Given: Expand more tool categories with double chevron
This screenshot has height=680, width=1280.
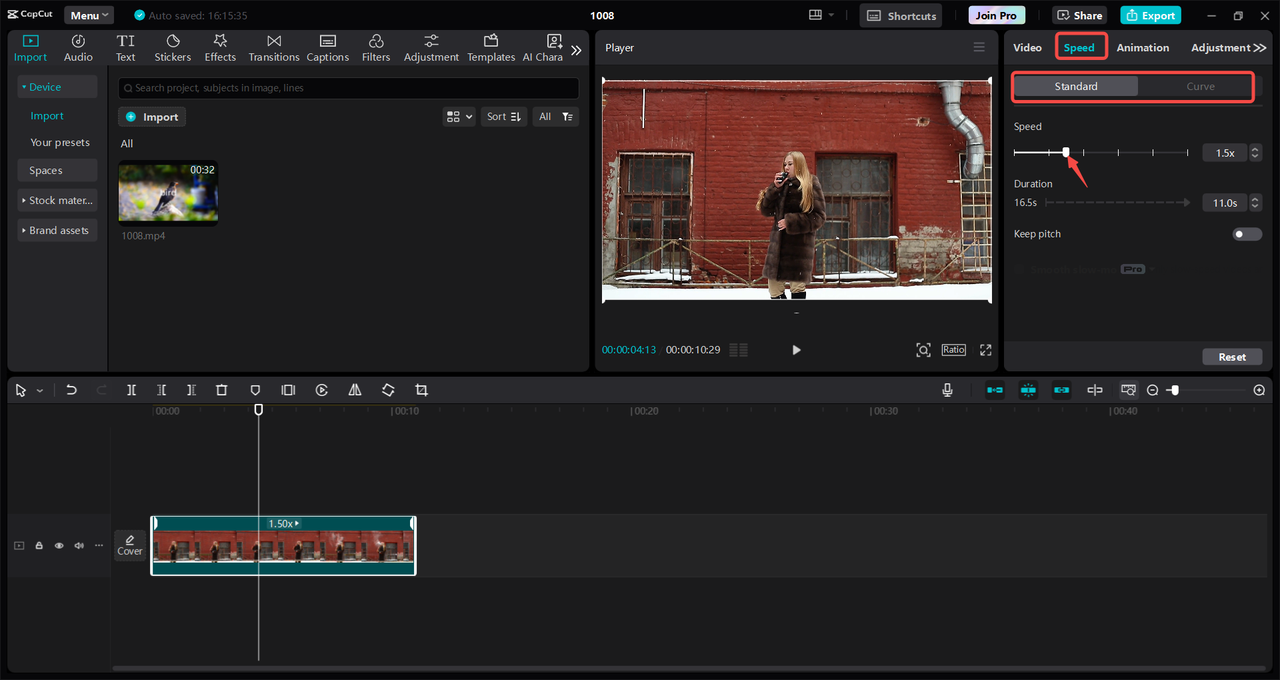Looking at the screenshot, I should click(576, 49).
